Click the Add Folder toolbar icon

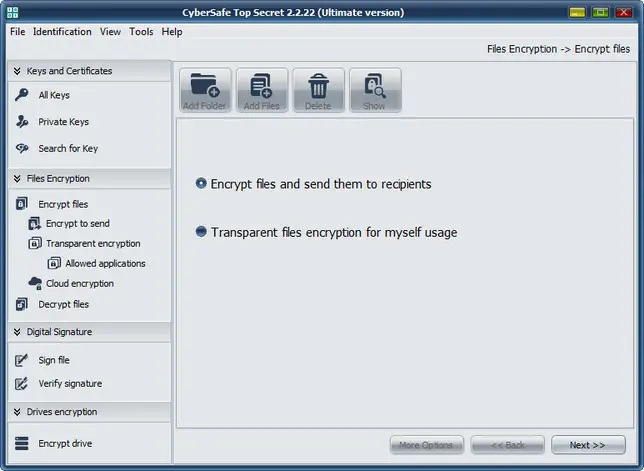[206, 90]
